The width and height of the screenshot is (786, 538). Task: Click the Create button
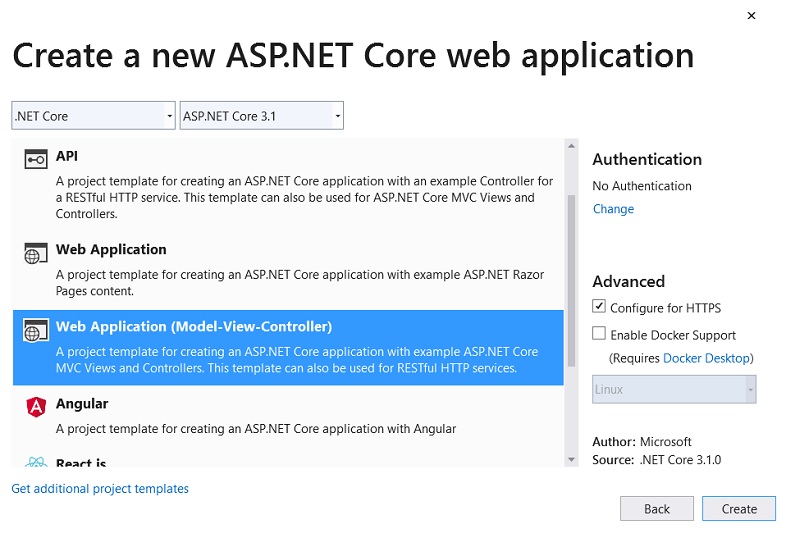coord(739,509)
